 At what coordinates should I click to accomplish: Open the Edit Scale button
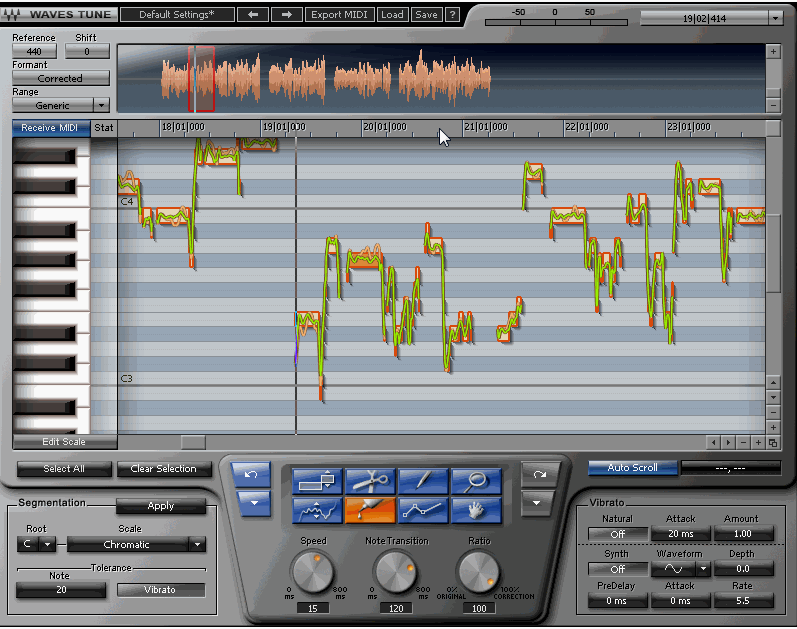click(x=65, y=442)
